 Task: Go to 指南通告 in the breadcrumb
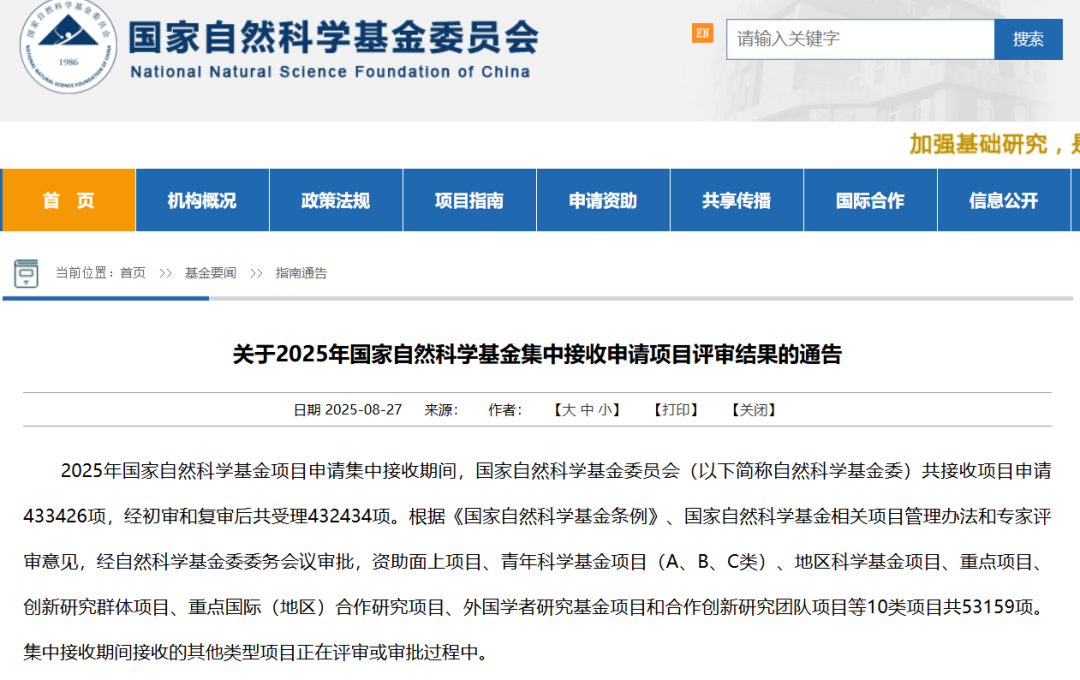(301, 274)
